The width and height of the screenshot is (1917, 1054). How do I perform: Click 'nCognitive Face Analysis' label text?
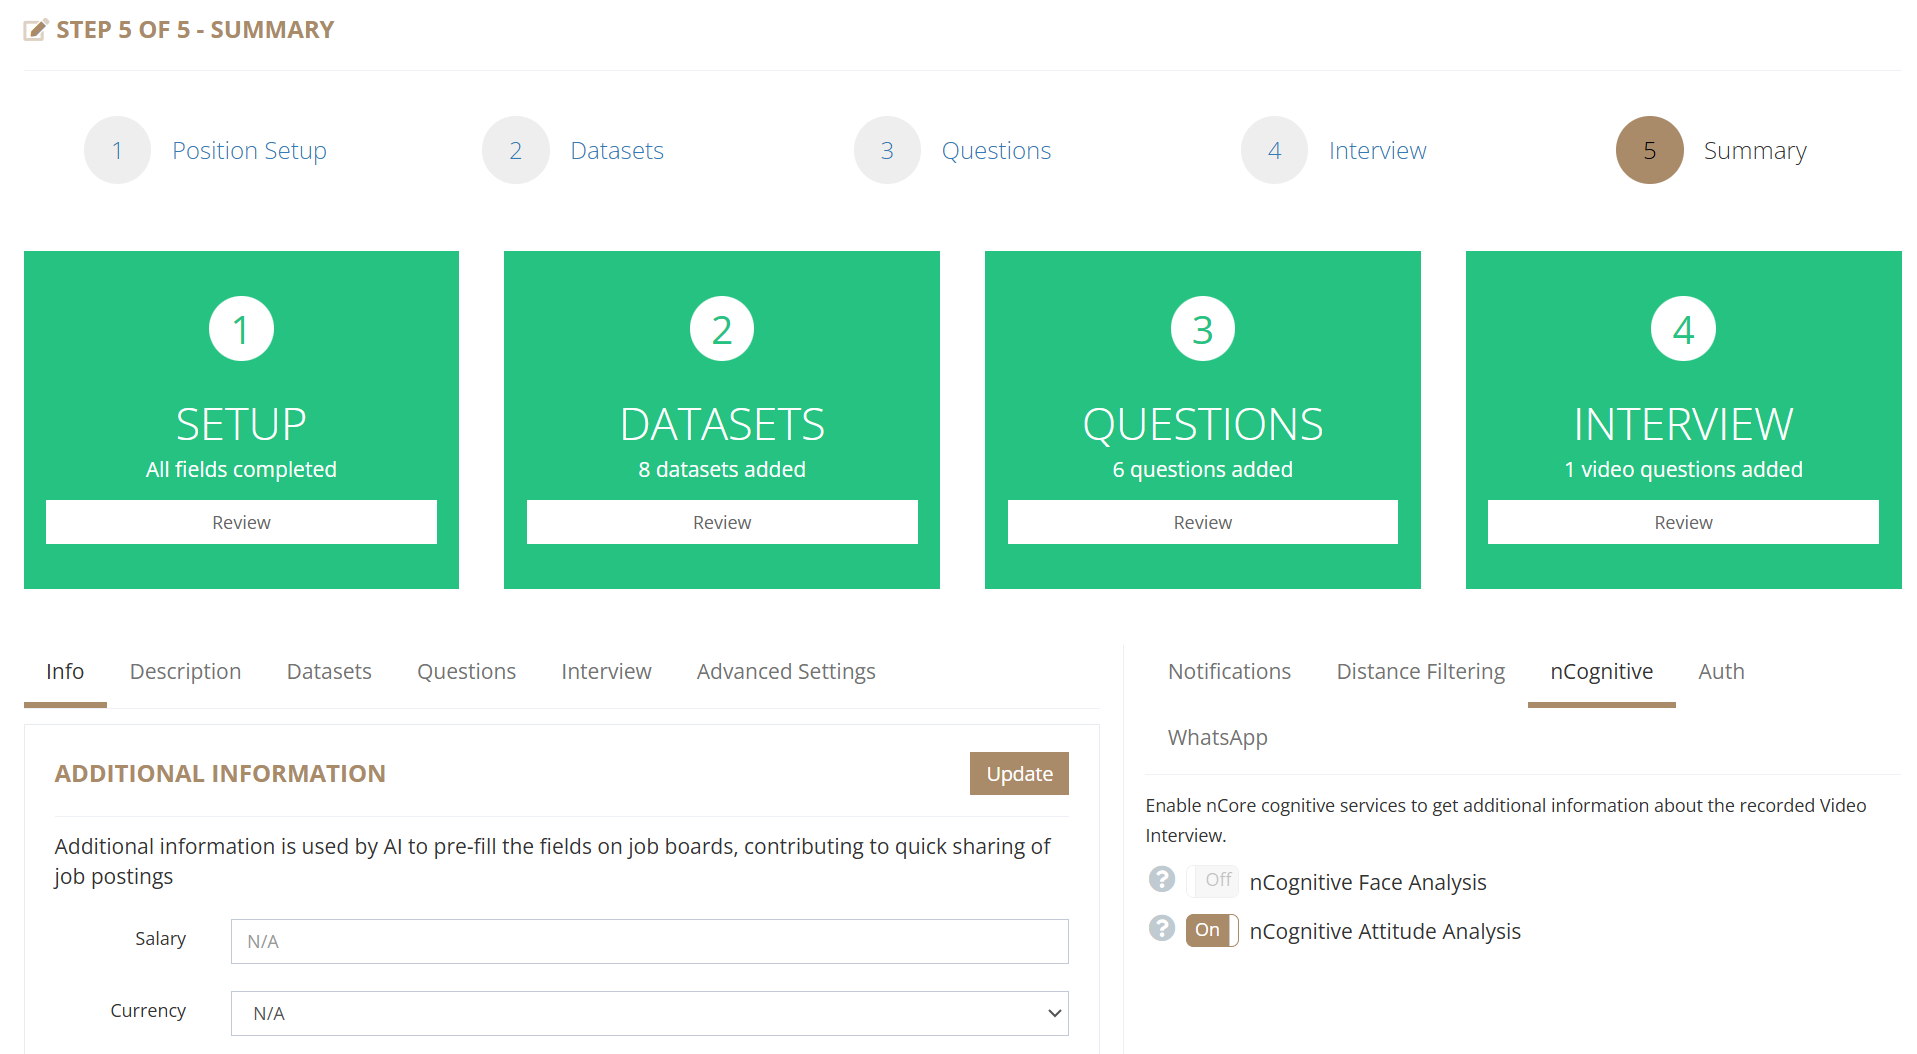[x=1368, y=882]
